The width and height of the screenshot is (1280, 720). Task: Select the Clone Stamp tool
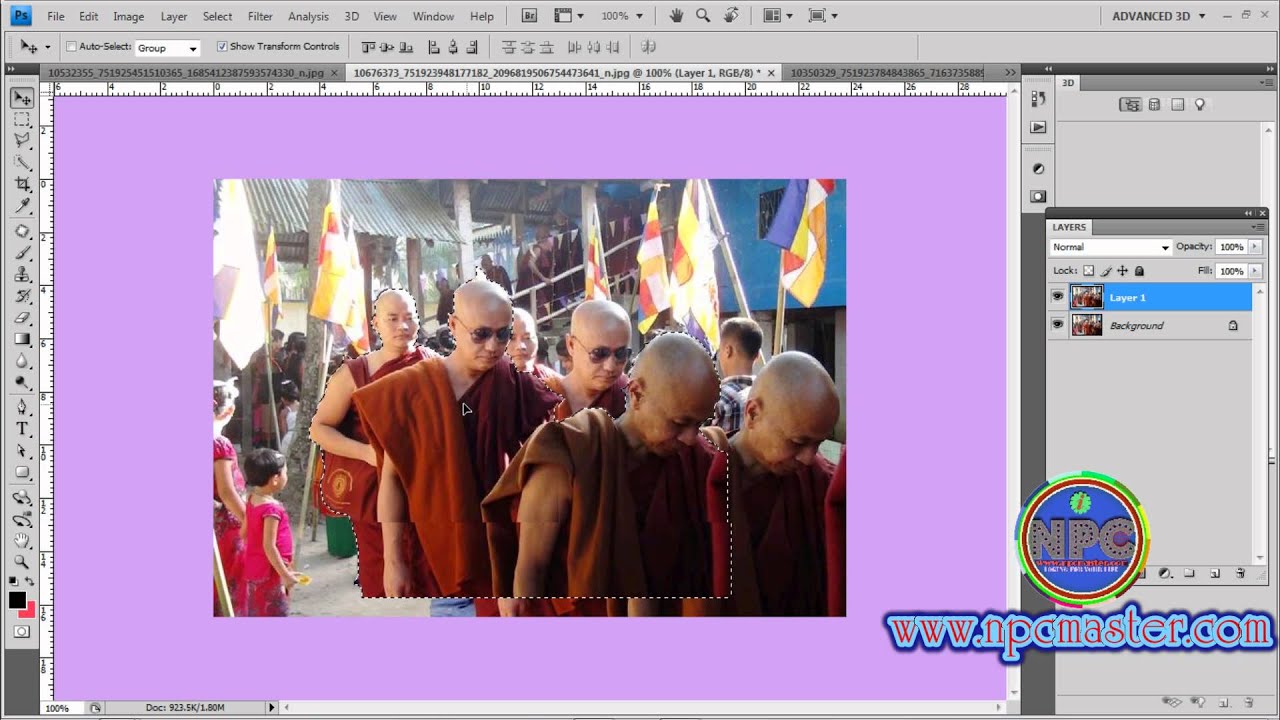(x=22, y=275)
